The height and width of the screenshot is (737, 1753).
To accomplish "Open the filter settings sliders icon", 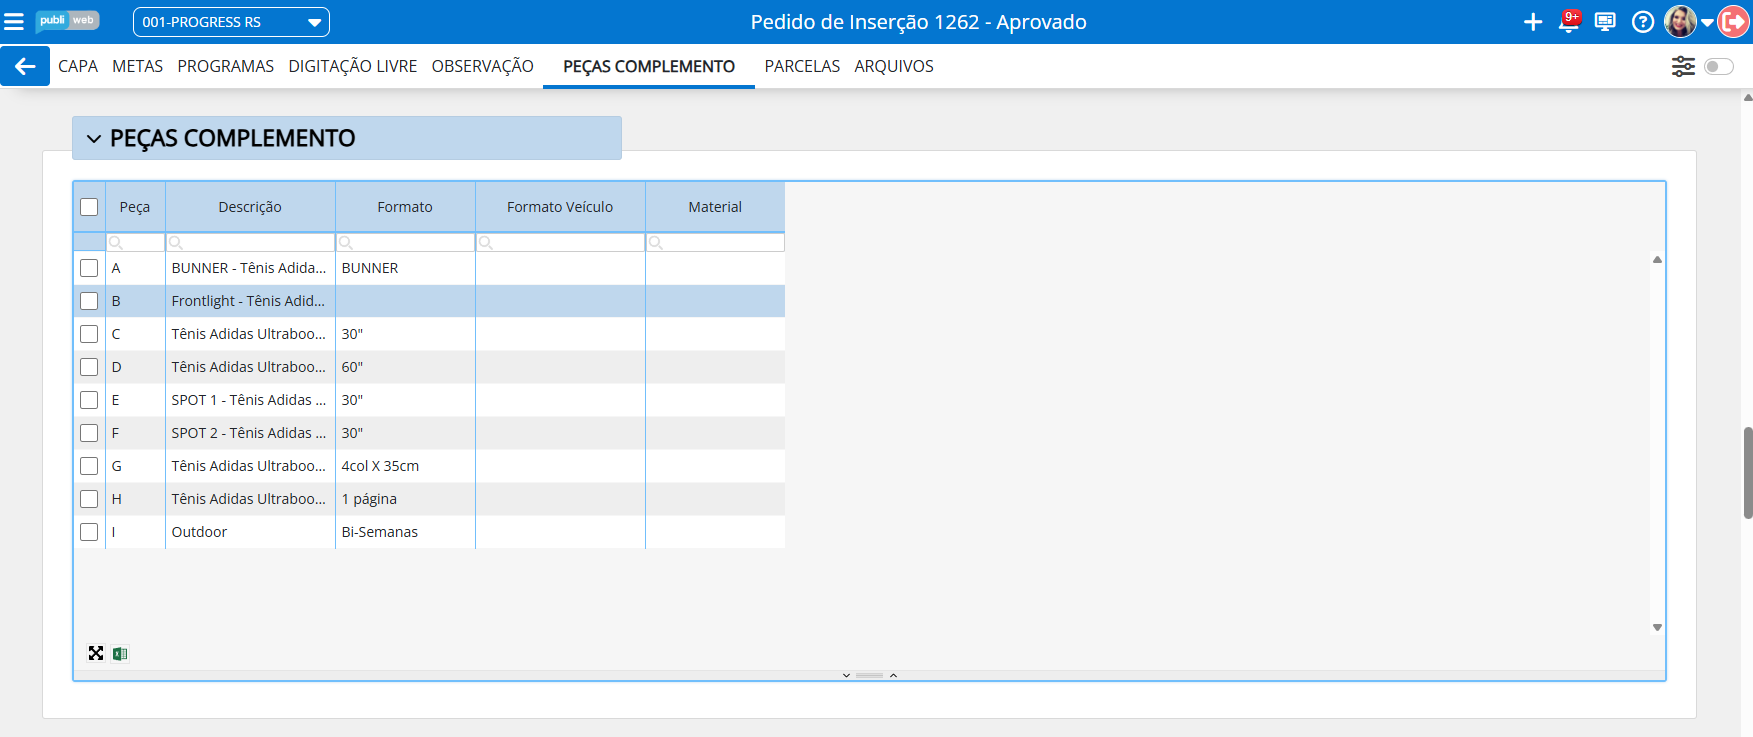I will 1683,66.
